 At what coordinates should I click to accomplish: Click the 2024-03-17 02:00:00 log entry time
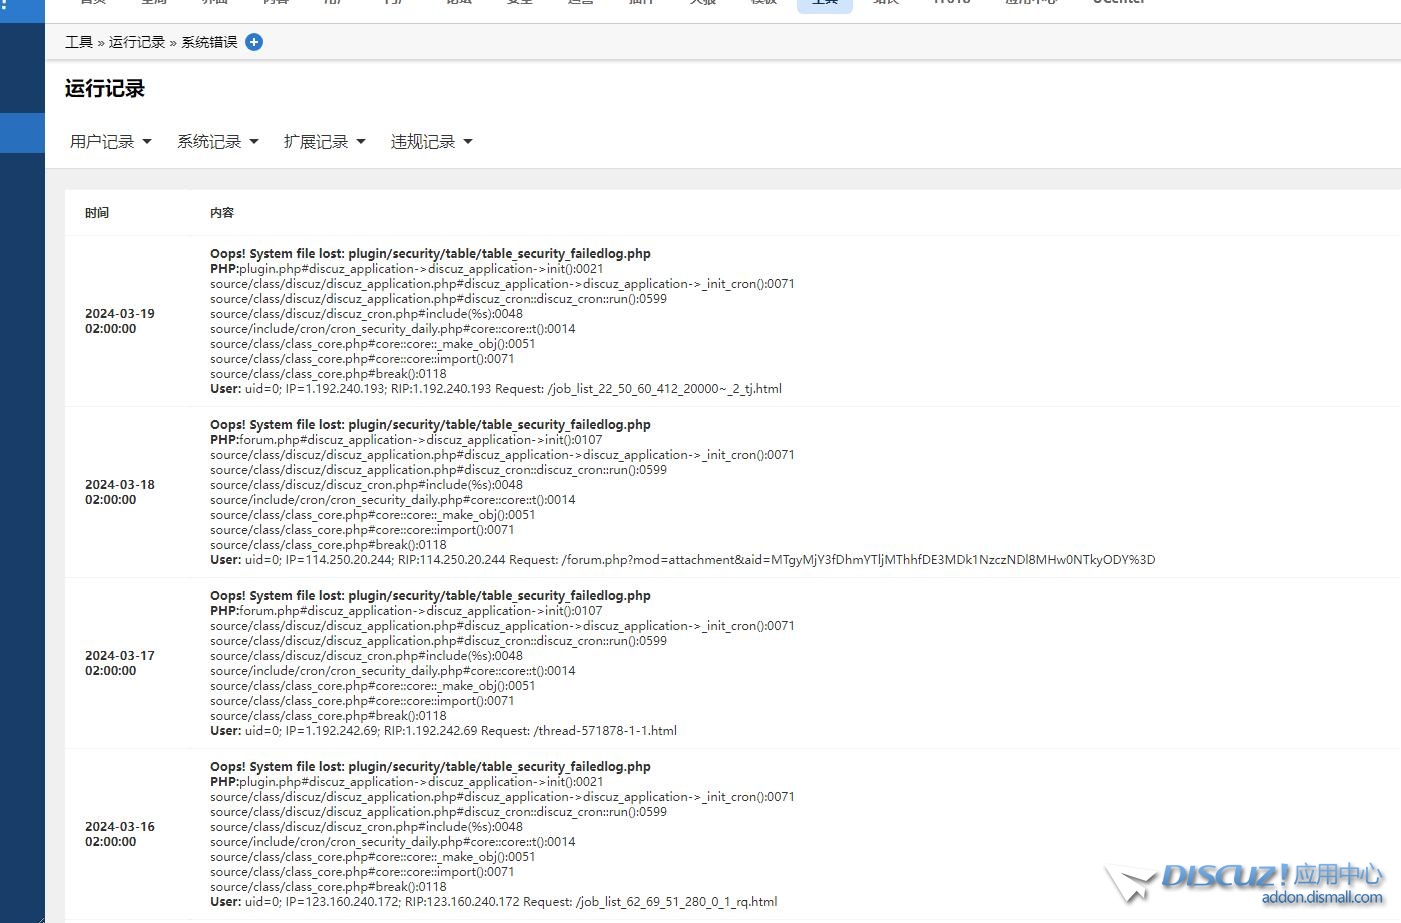click(x=120, y=663)
